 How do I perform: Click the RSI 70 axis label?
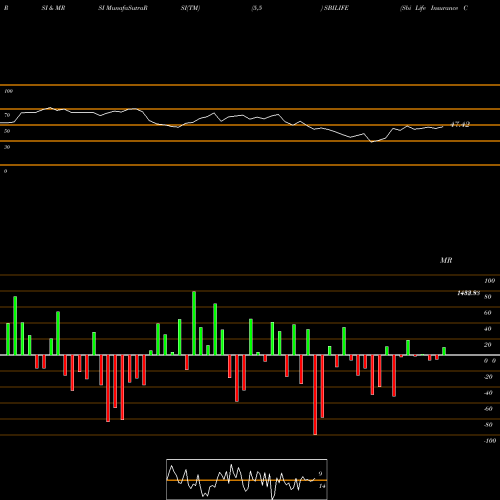point(7,115)
